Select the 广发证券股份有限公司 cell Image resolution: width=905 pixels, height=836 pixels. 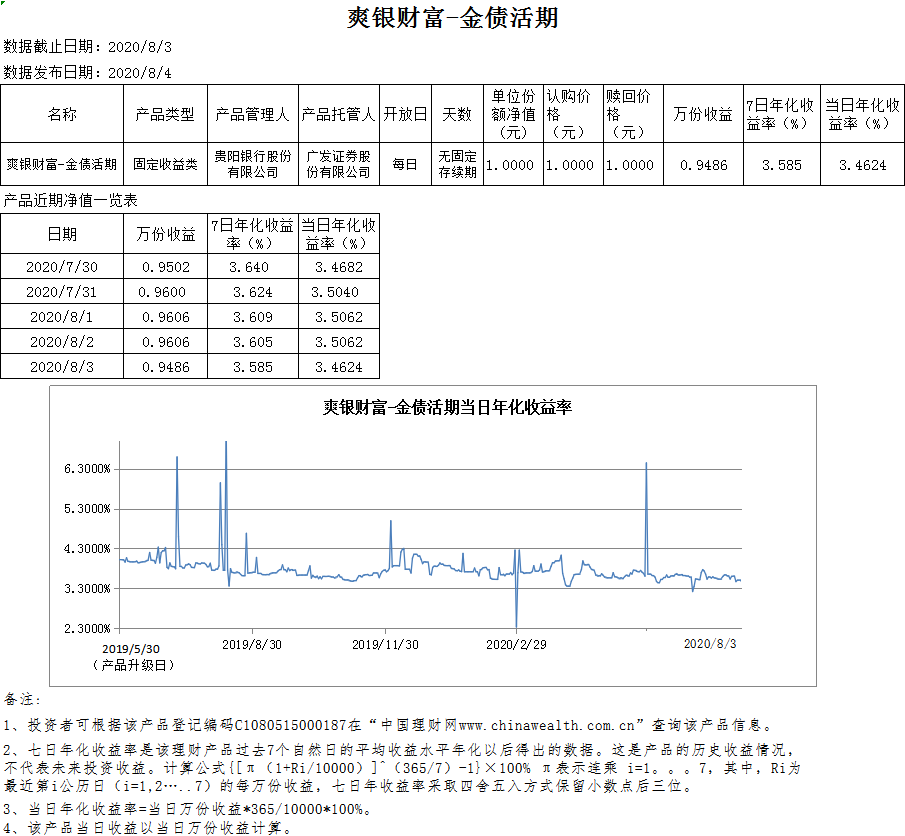(x=339, y=165)
